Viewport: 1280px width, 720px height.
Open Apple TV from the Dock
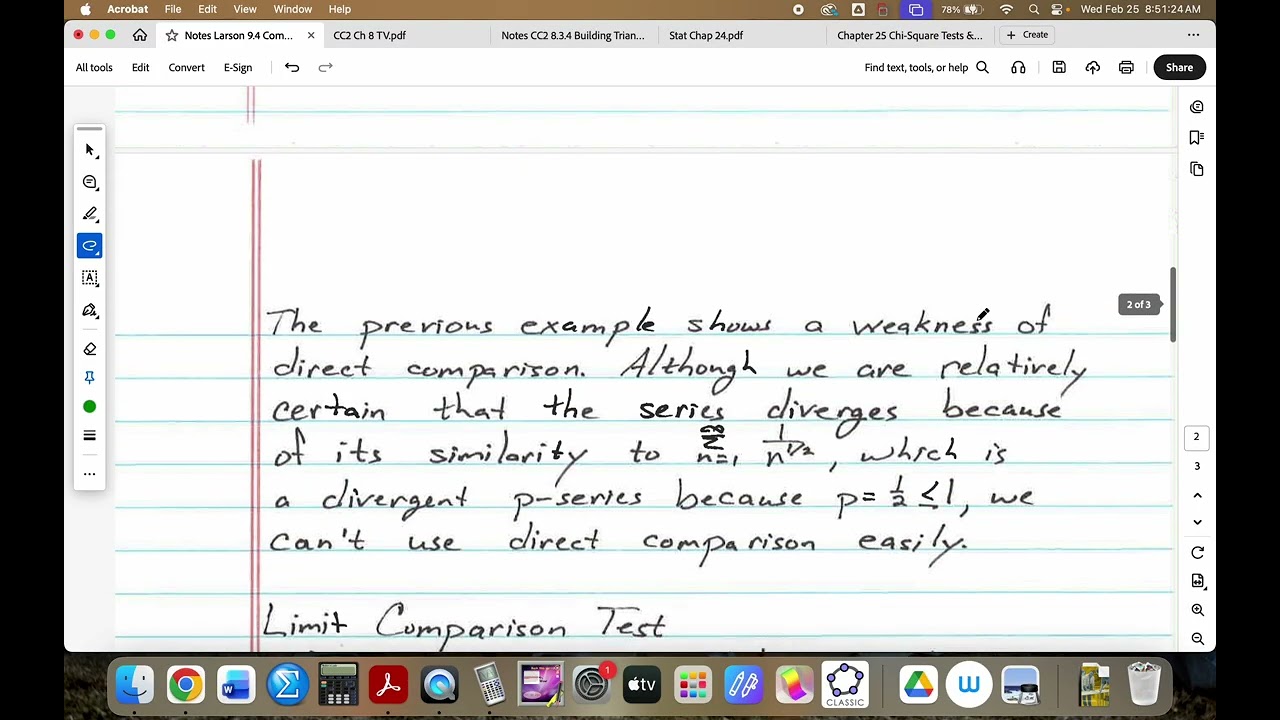642,685
